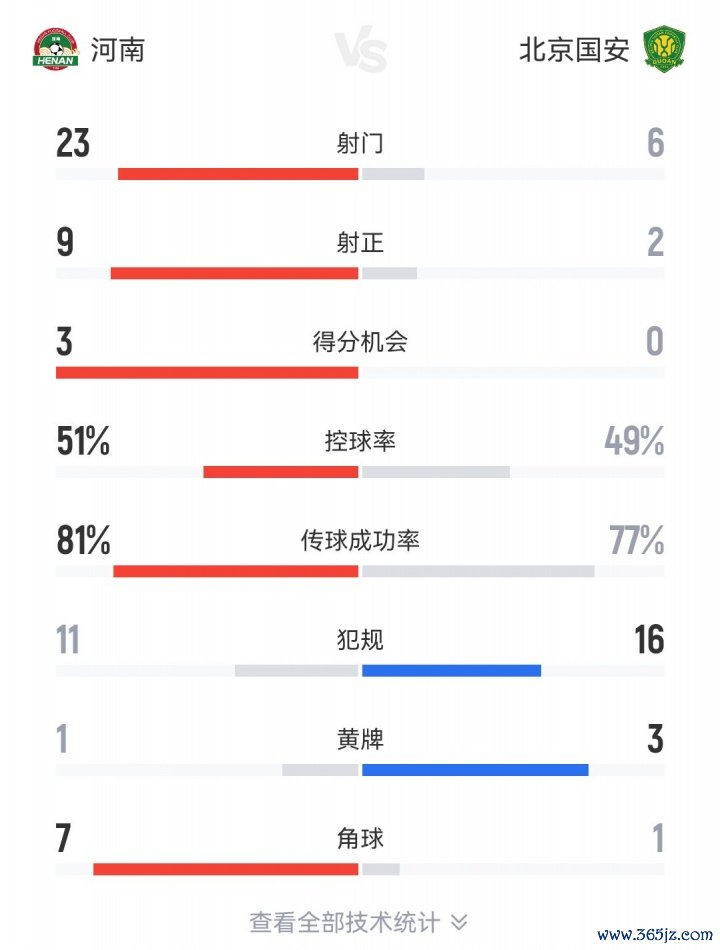Click the Beijing Guoan team crest logo
The height and width of the screenshot is (950, 720).
(x=664, y=49)
